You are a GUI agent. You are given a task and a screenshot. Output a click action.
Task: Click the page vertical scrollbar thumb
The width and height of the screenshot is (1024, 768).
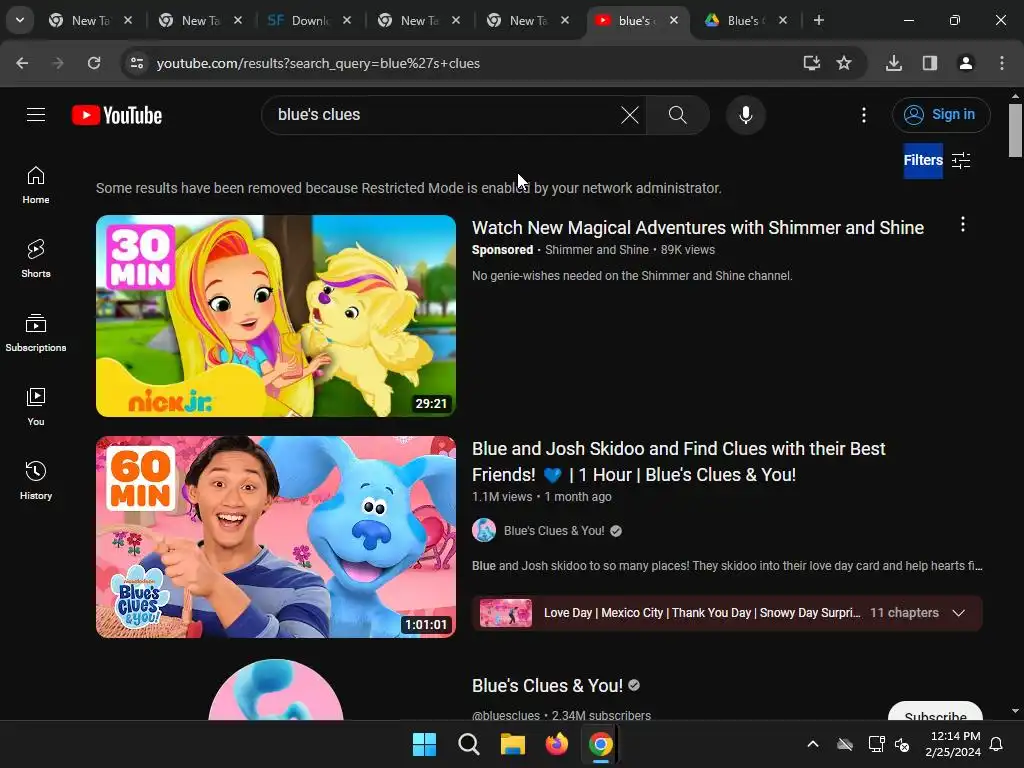click(x=1015, y=131)
